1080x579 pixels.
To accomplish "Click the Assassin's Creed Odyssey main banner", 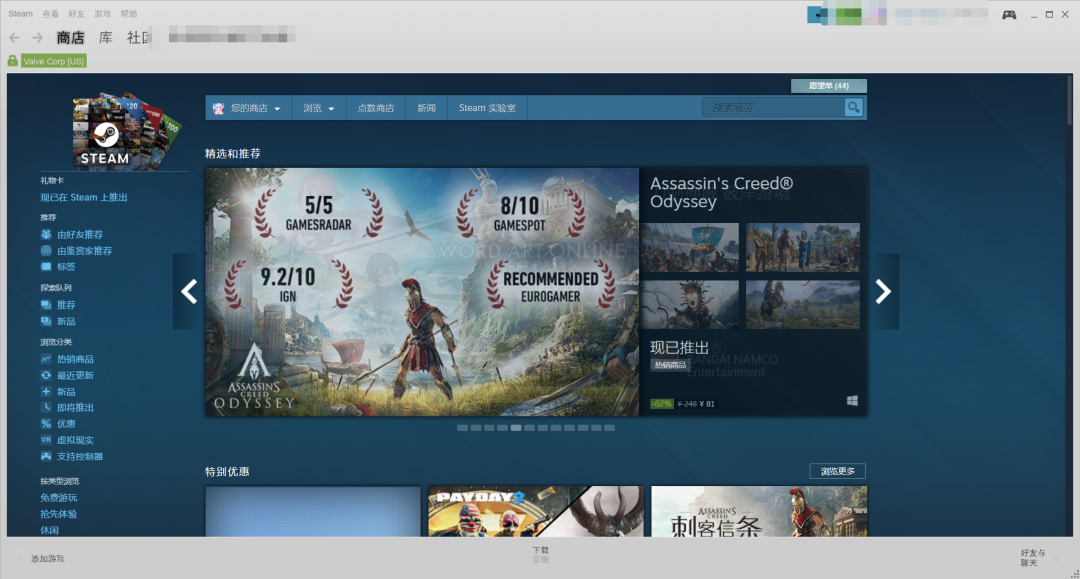I will (x=422, y=292).
